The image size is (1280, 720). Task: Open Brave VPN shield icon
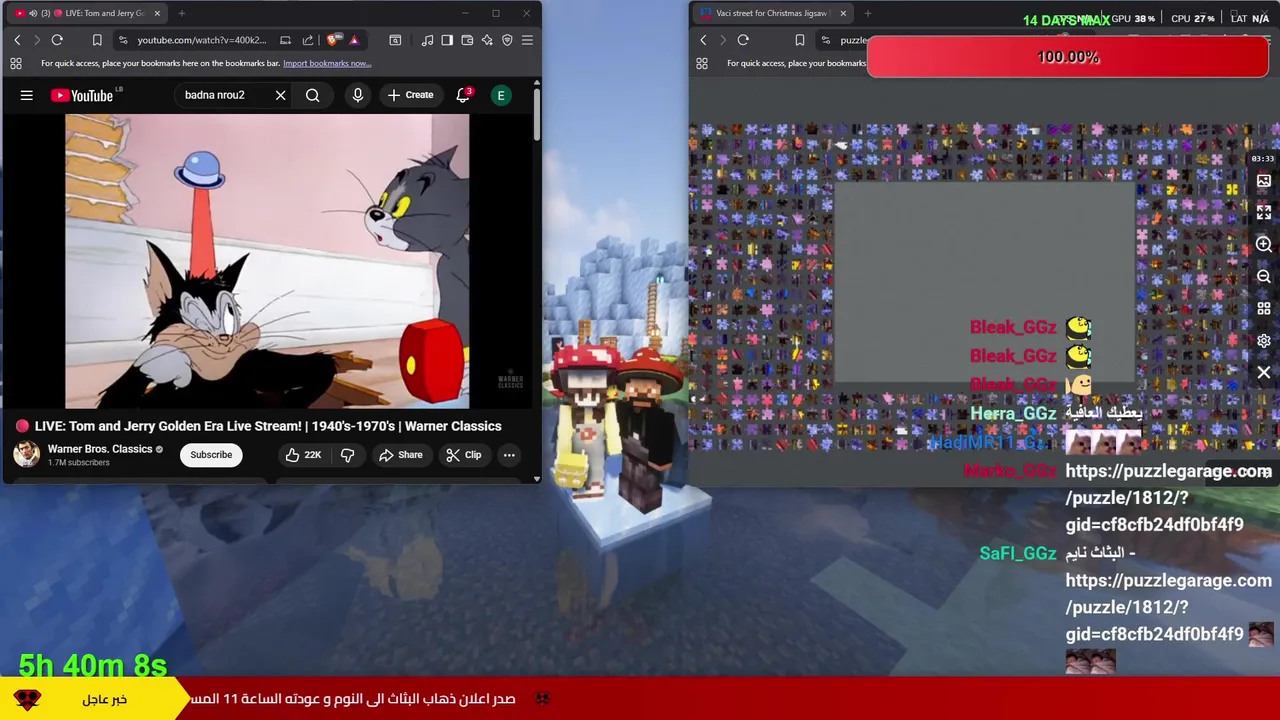click(x=507, y=40)
